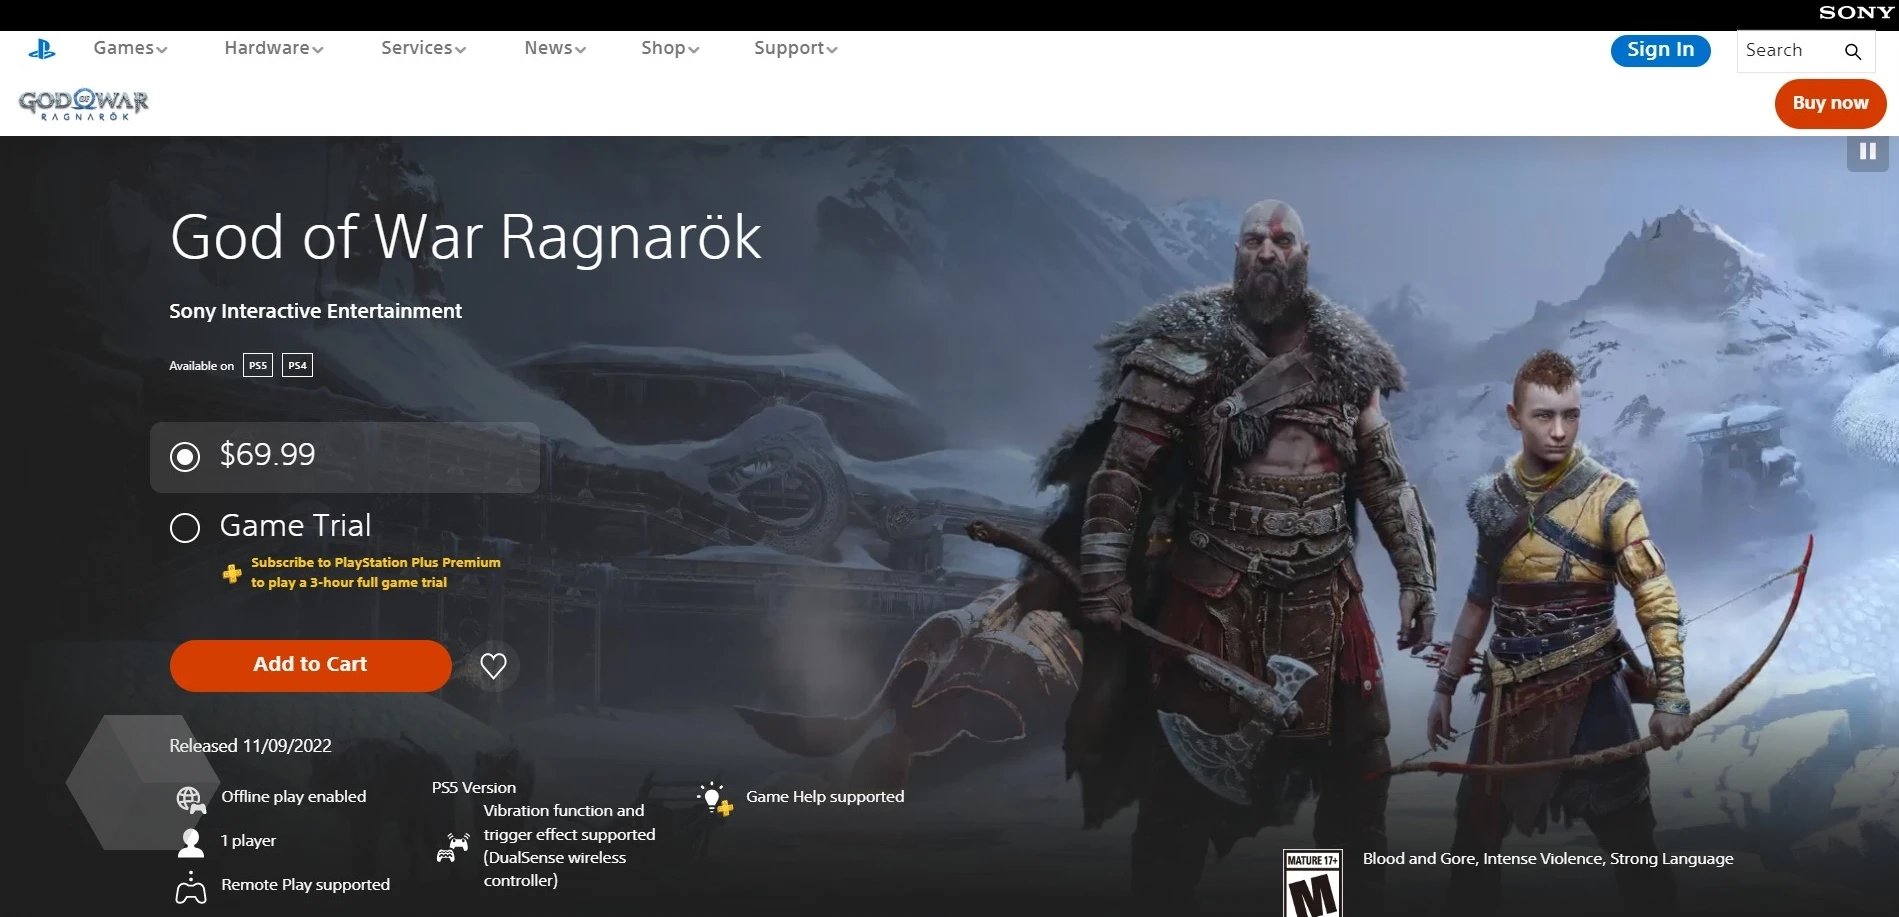
Task: Click the Offline play enabled globe icon
Action: 191,799
